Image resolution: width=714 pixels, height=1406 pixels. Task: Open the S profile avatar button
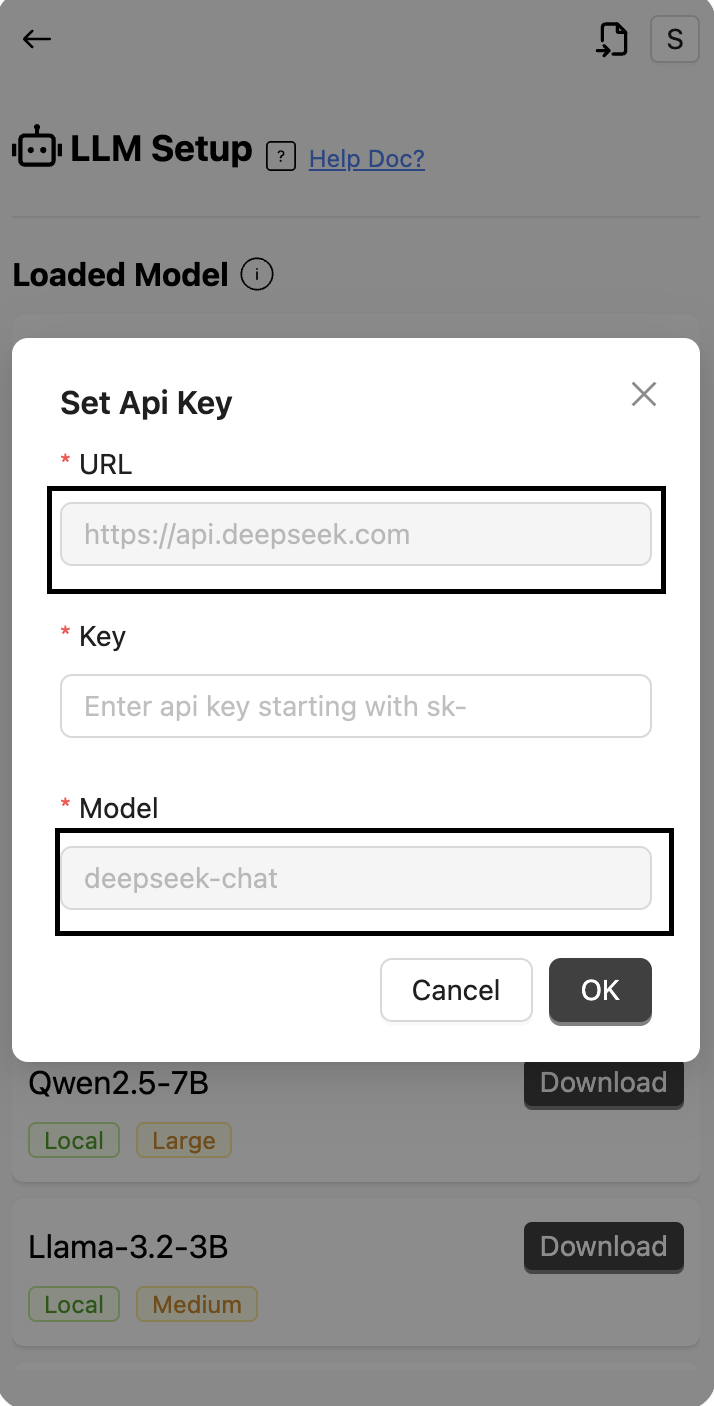[x=674, y=39]
